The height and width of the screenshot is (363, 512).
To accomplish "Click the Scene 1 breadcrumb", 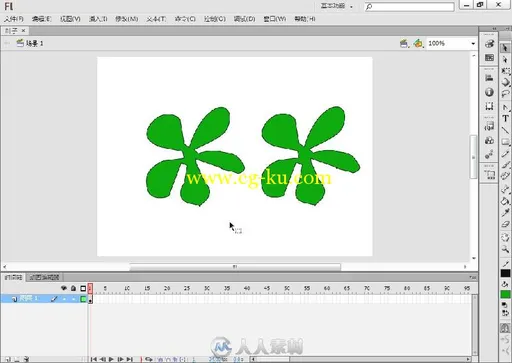I will (x=30, y=43).
